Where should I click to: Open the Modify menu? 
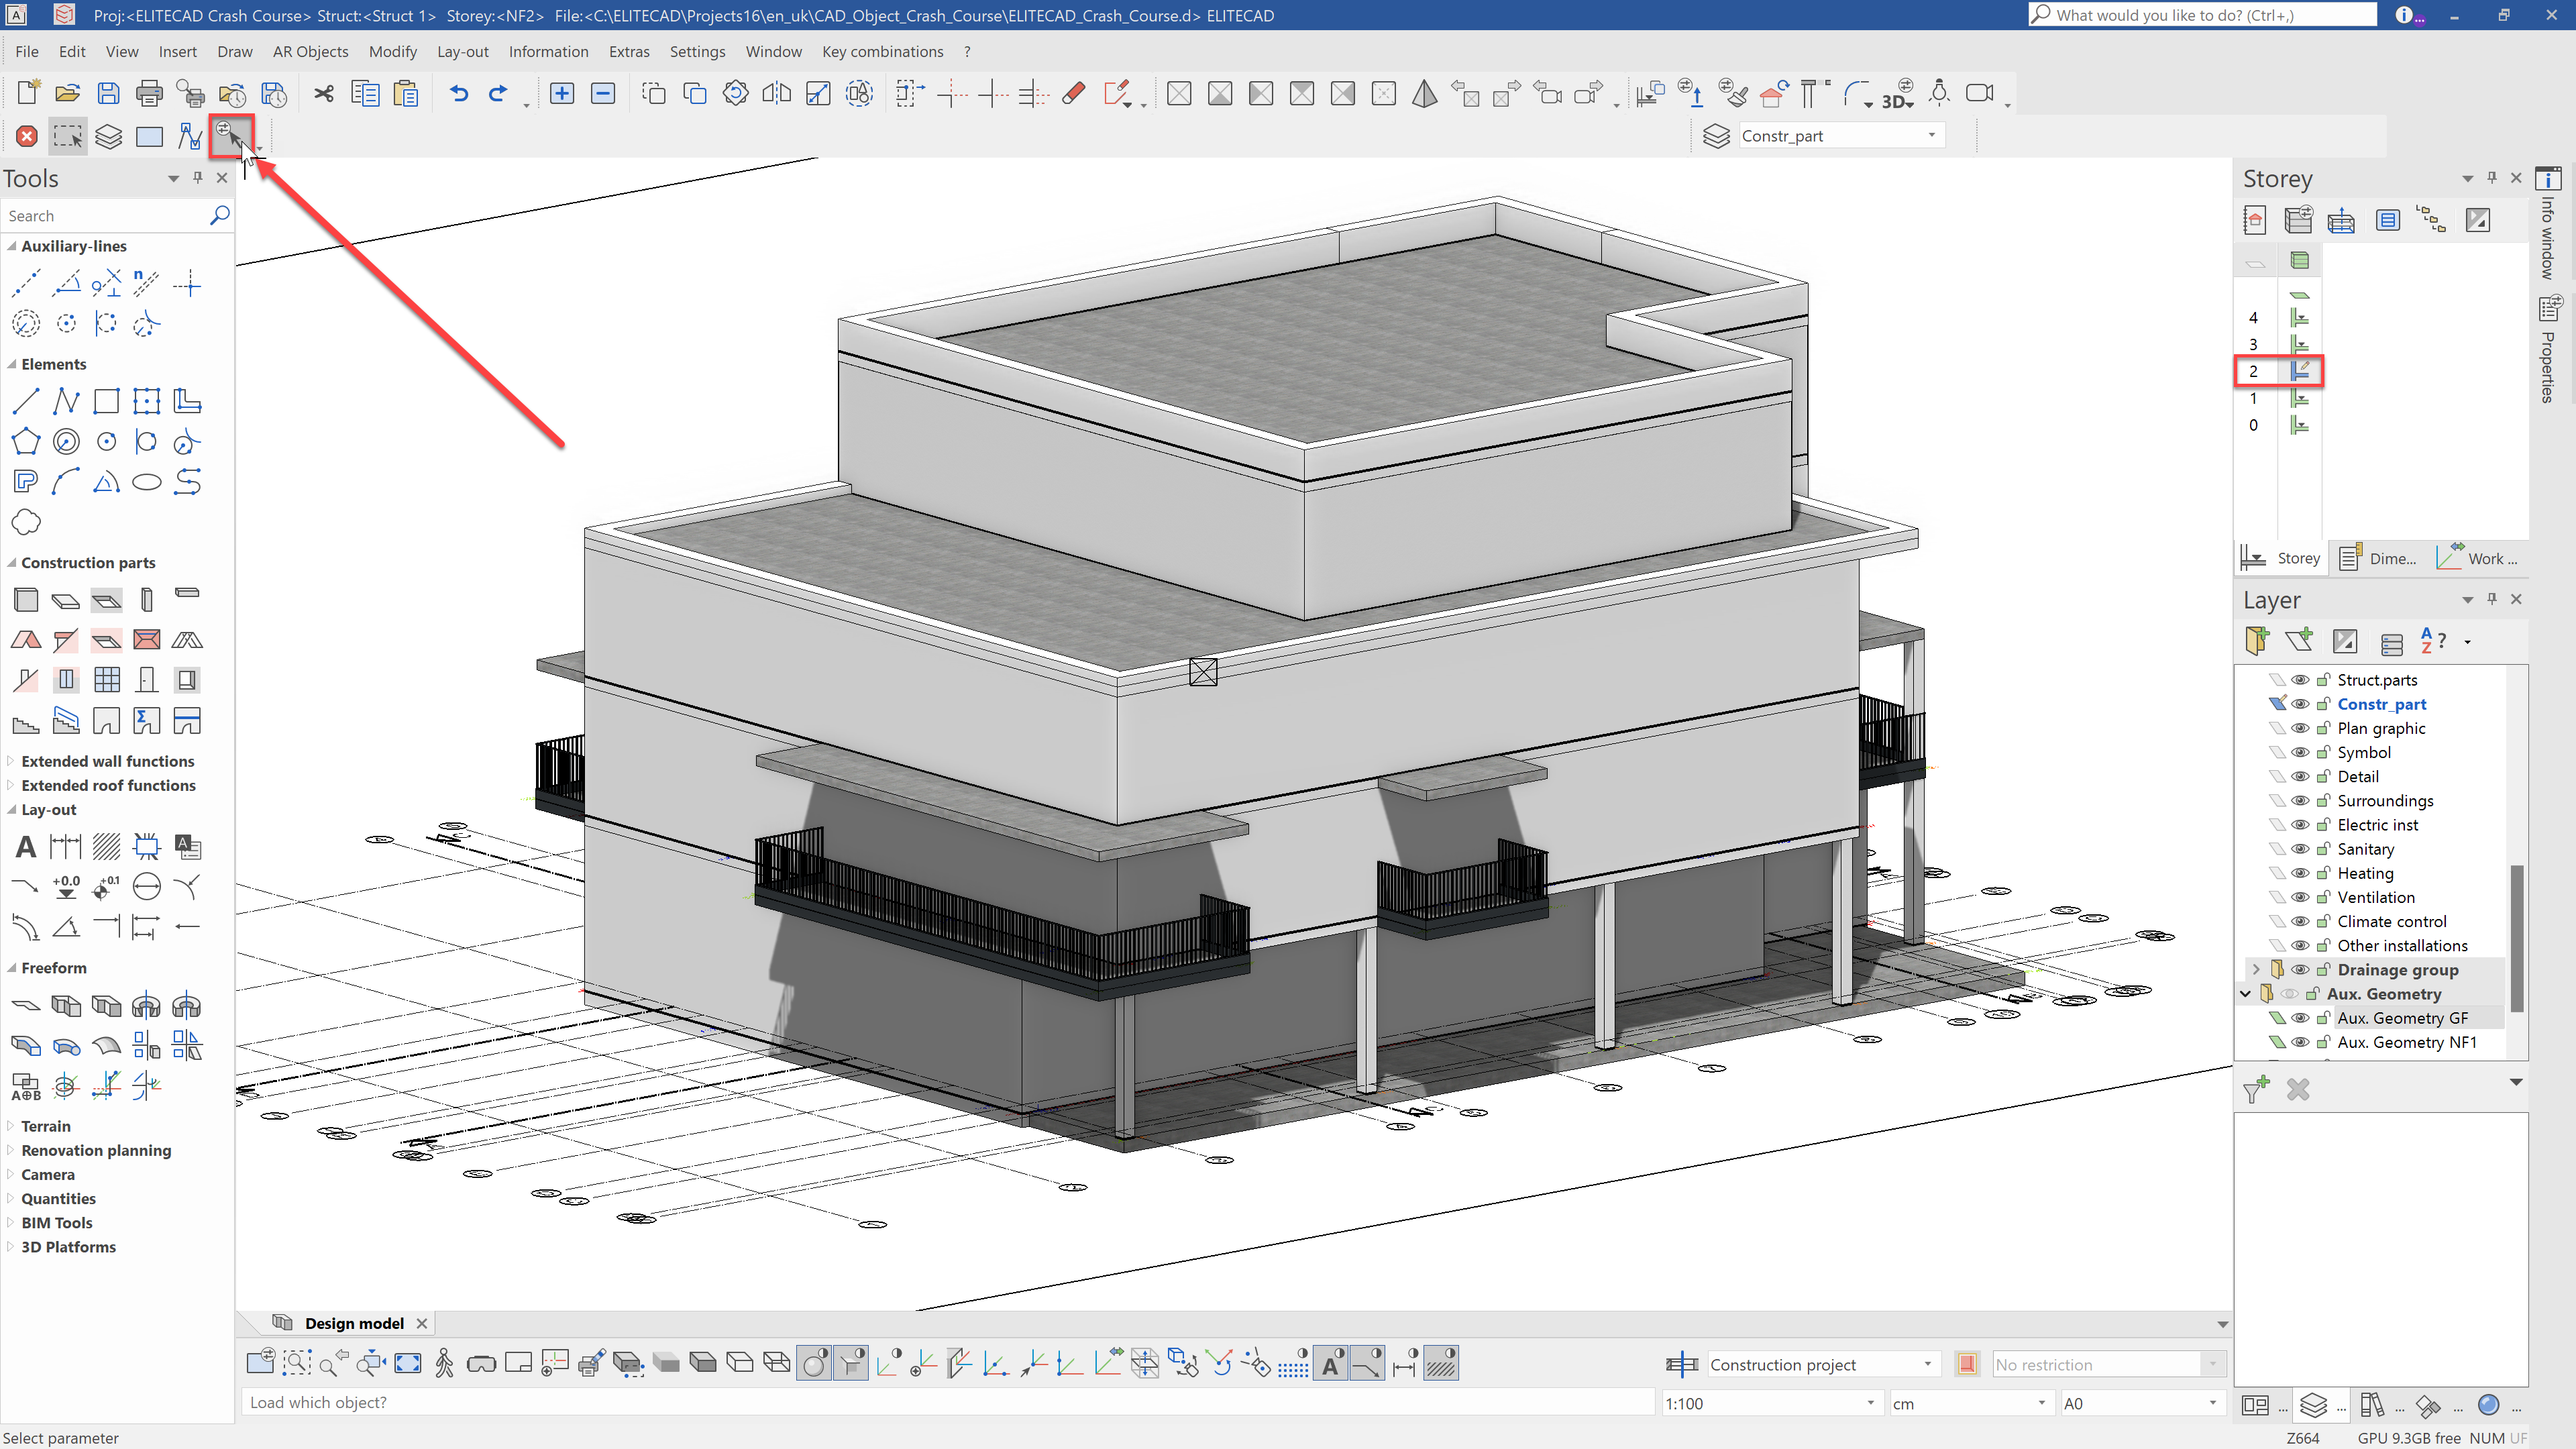click(x=392, y=51)
